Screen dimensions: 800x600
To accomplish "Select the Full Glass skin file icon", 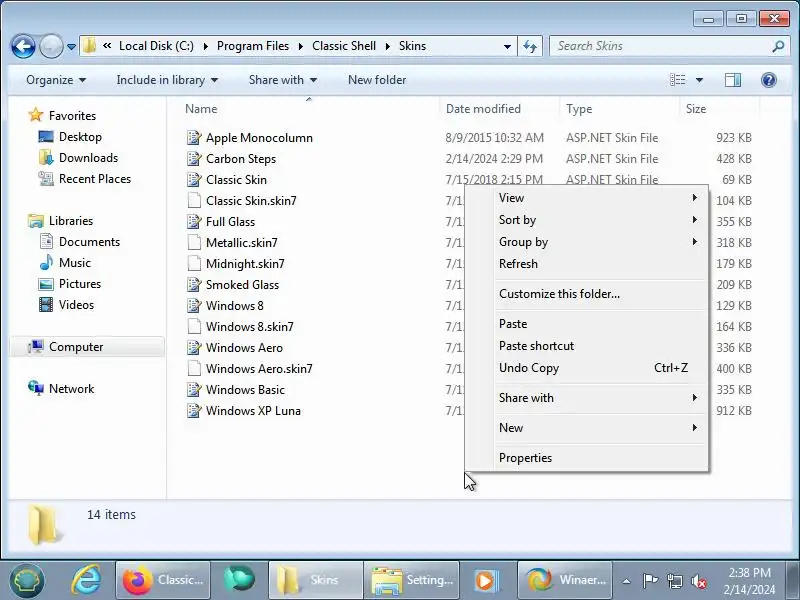I will pyautogui.click(x=193, y=221).
